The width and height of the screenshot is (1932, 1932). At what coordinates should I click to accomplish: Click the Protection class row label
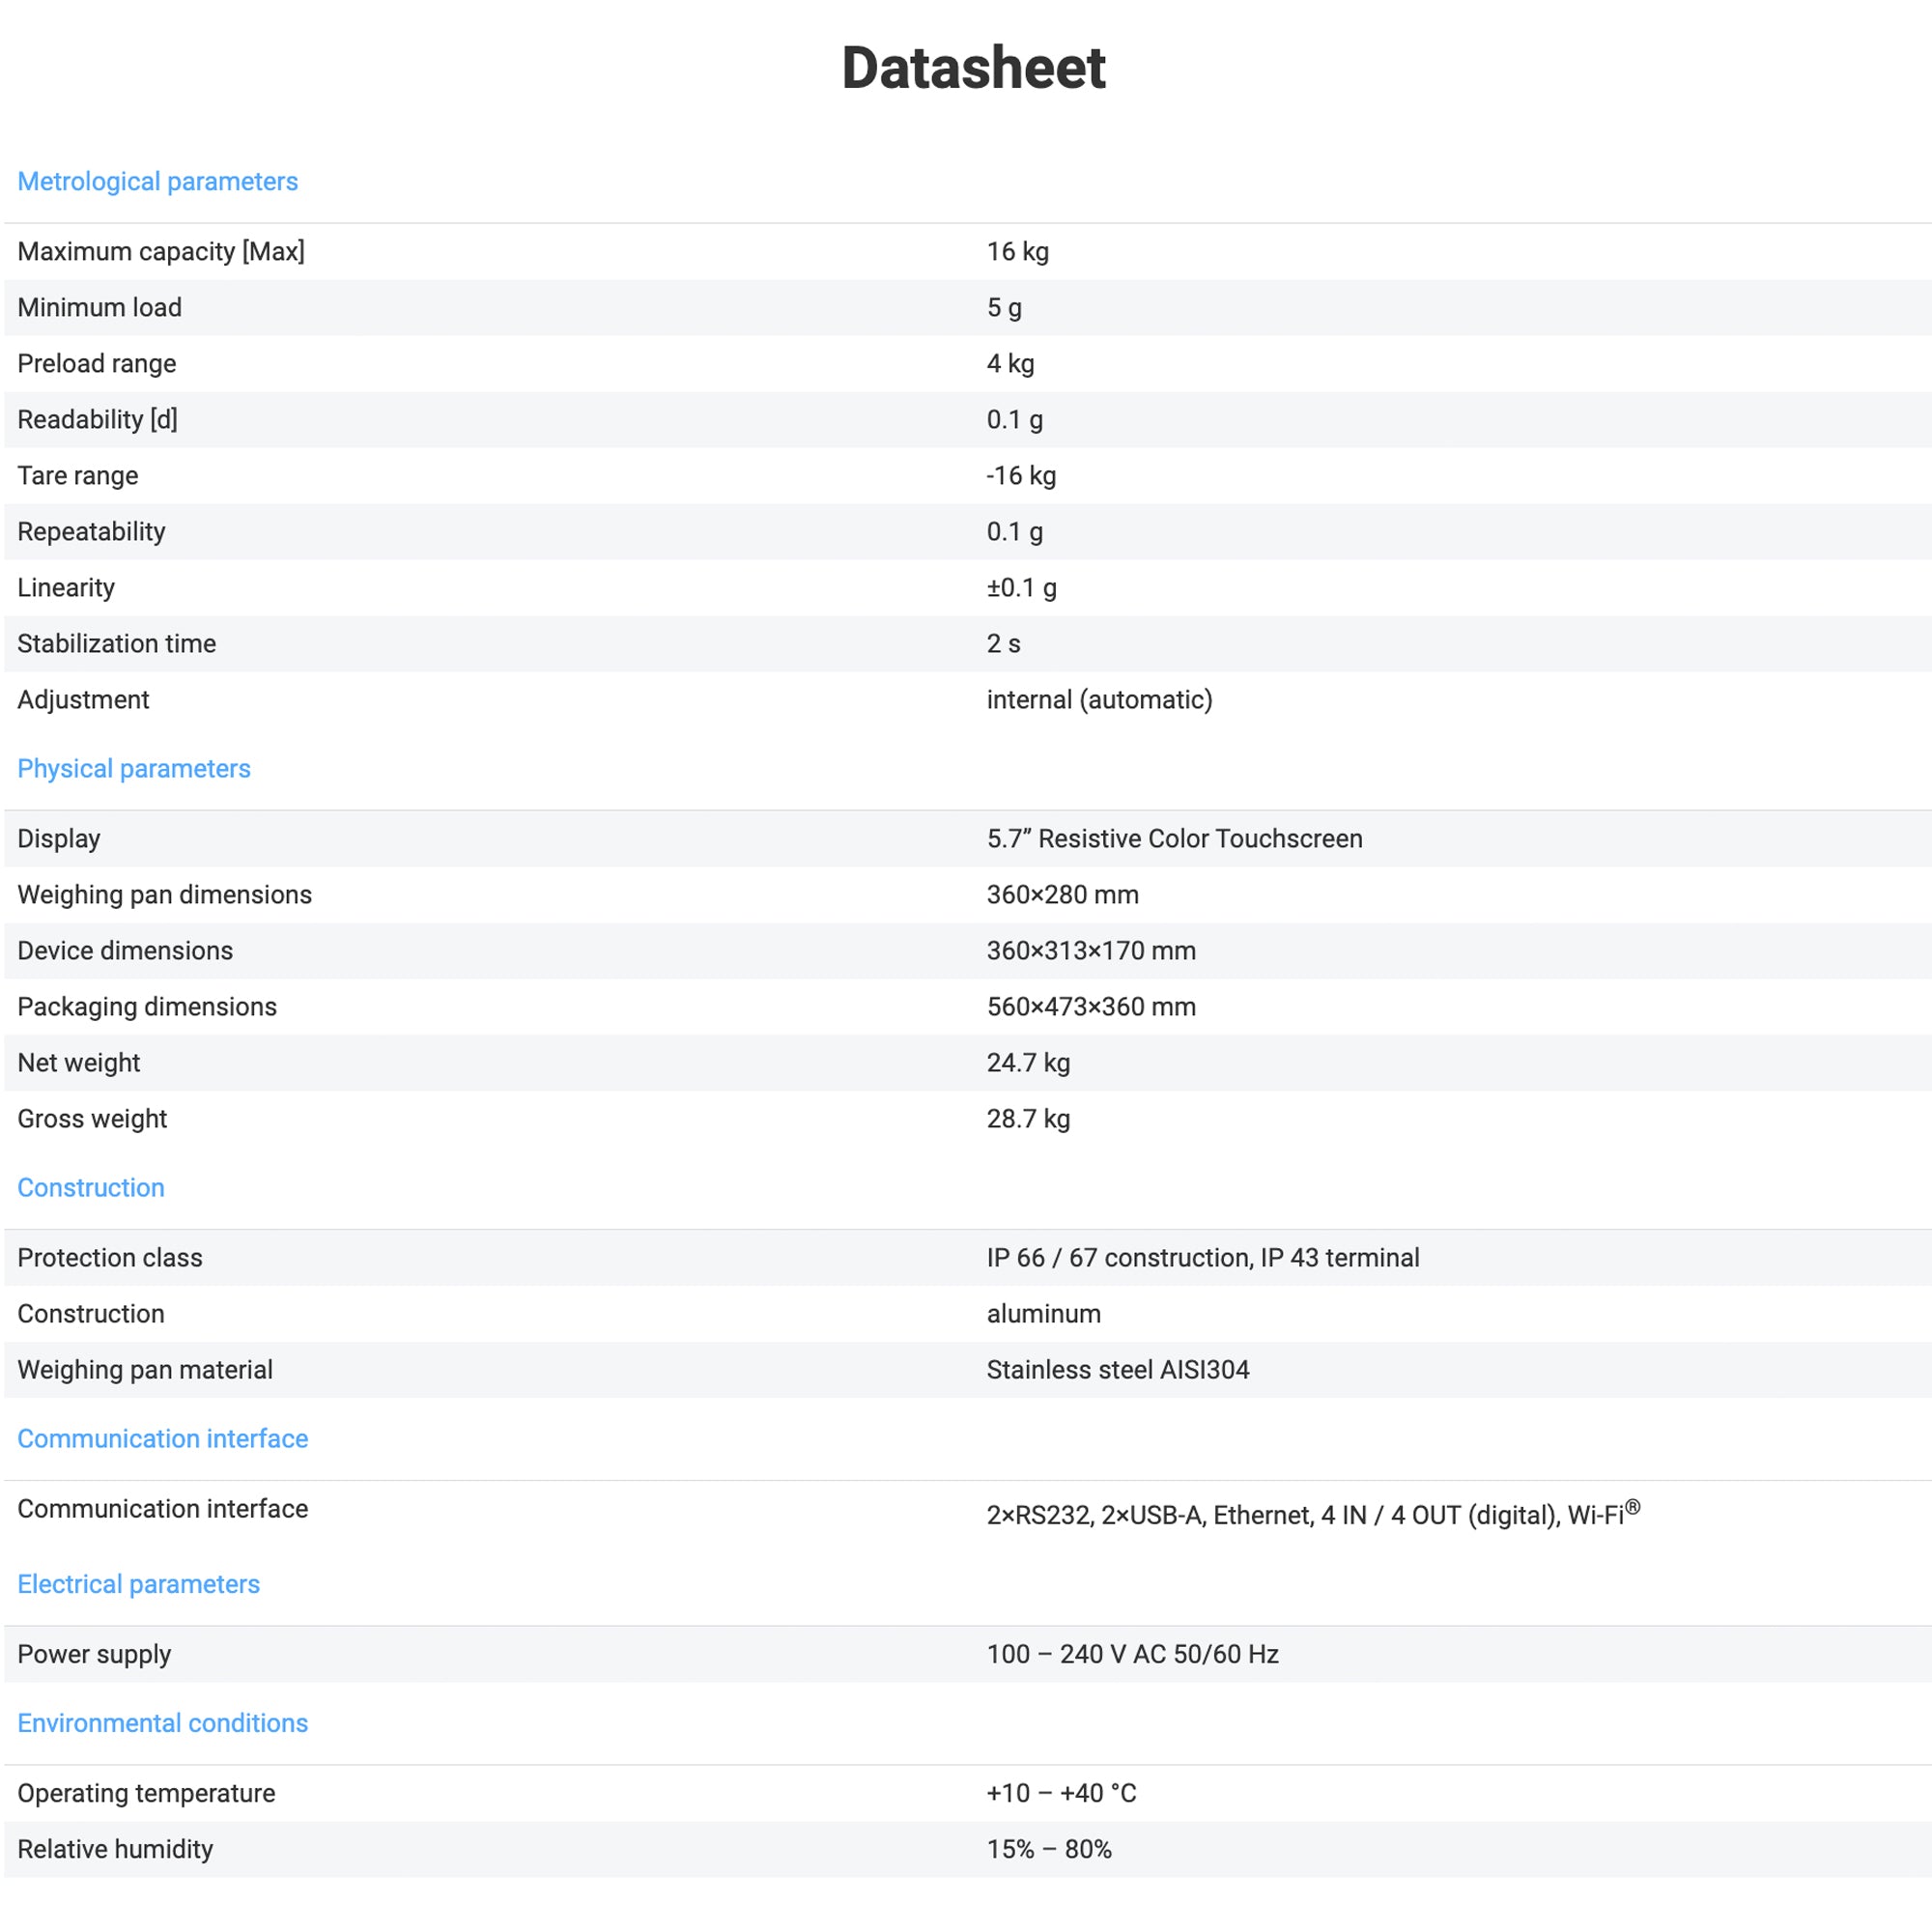[x=110, y=1257]
